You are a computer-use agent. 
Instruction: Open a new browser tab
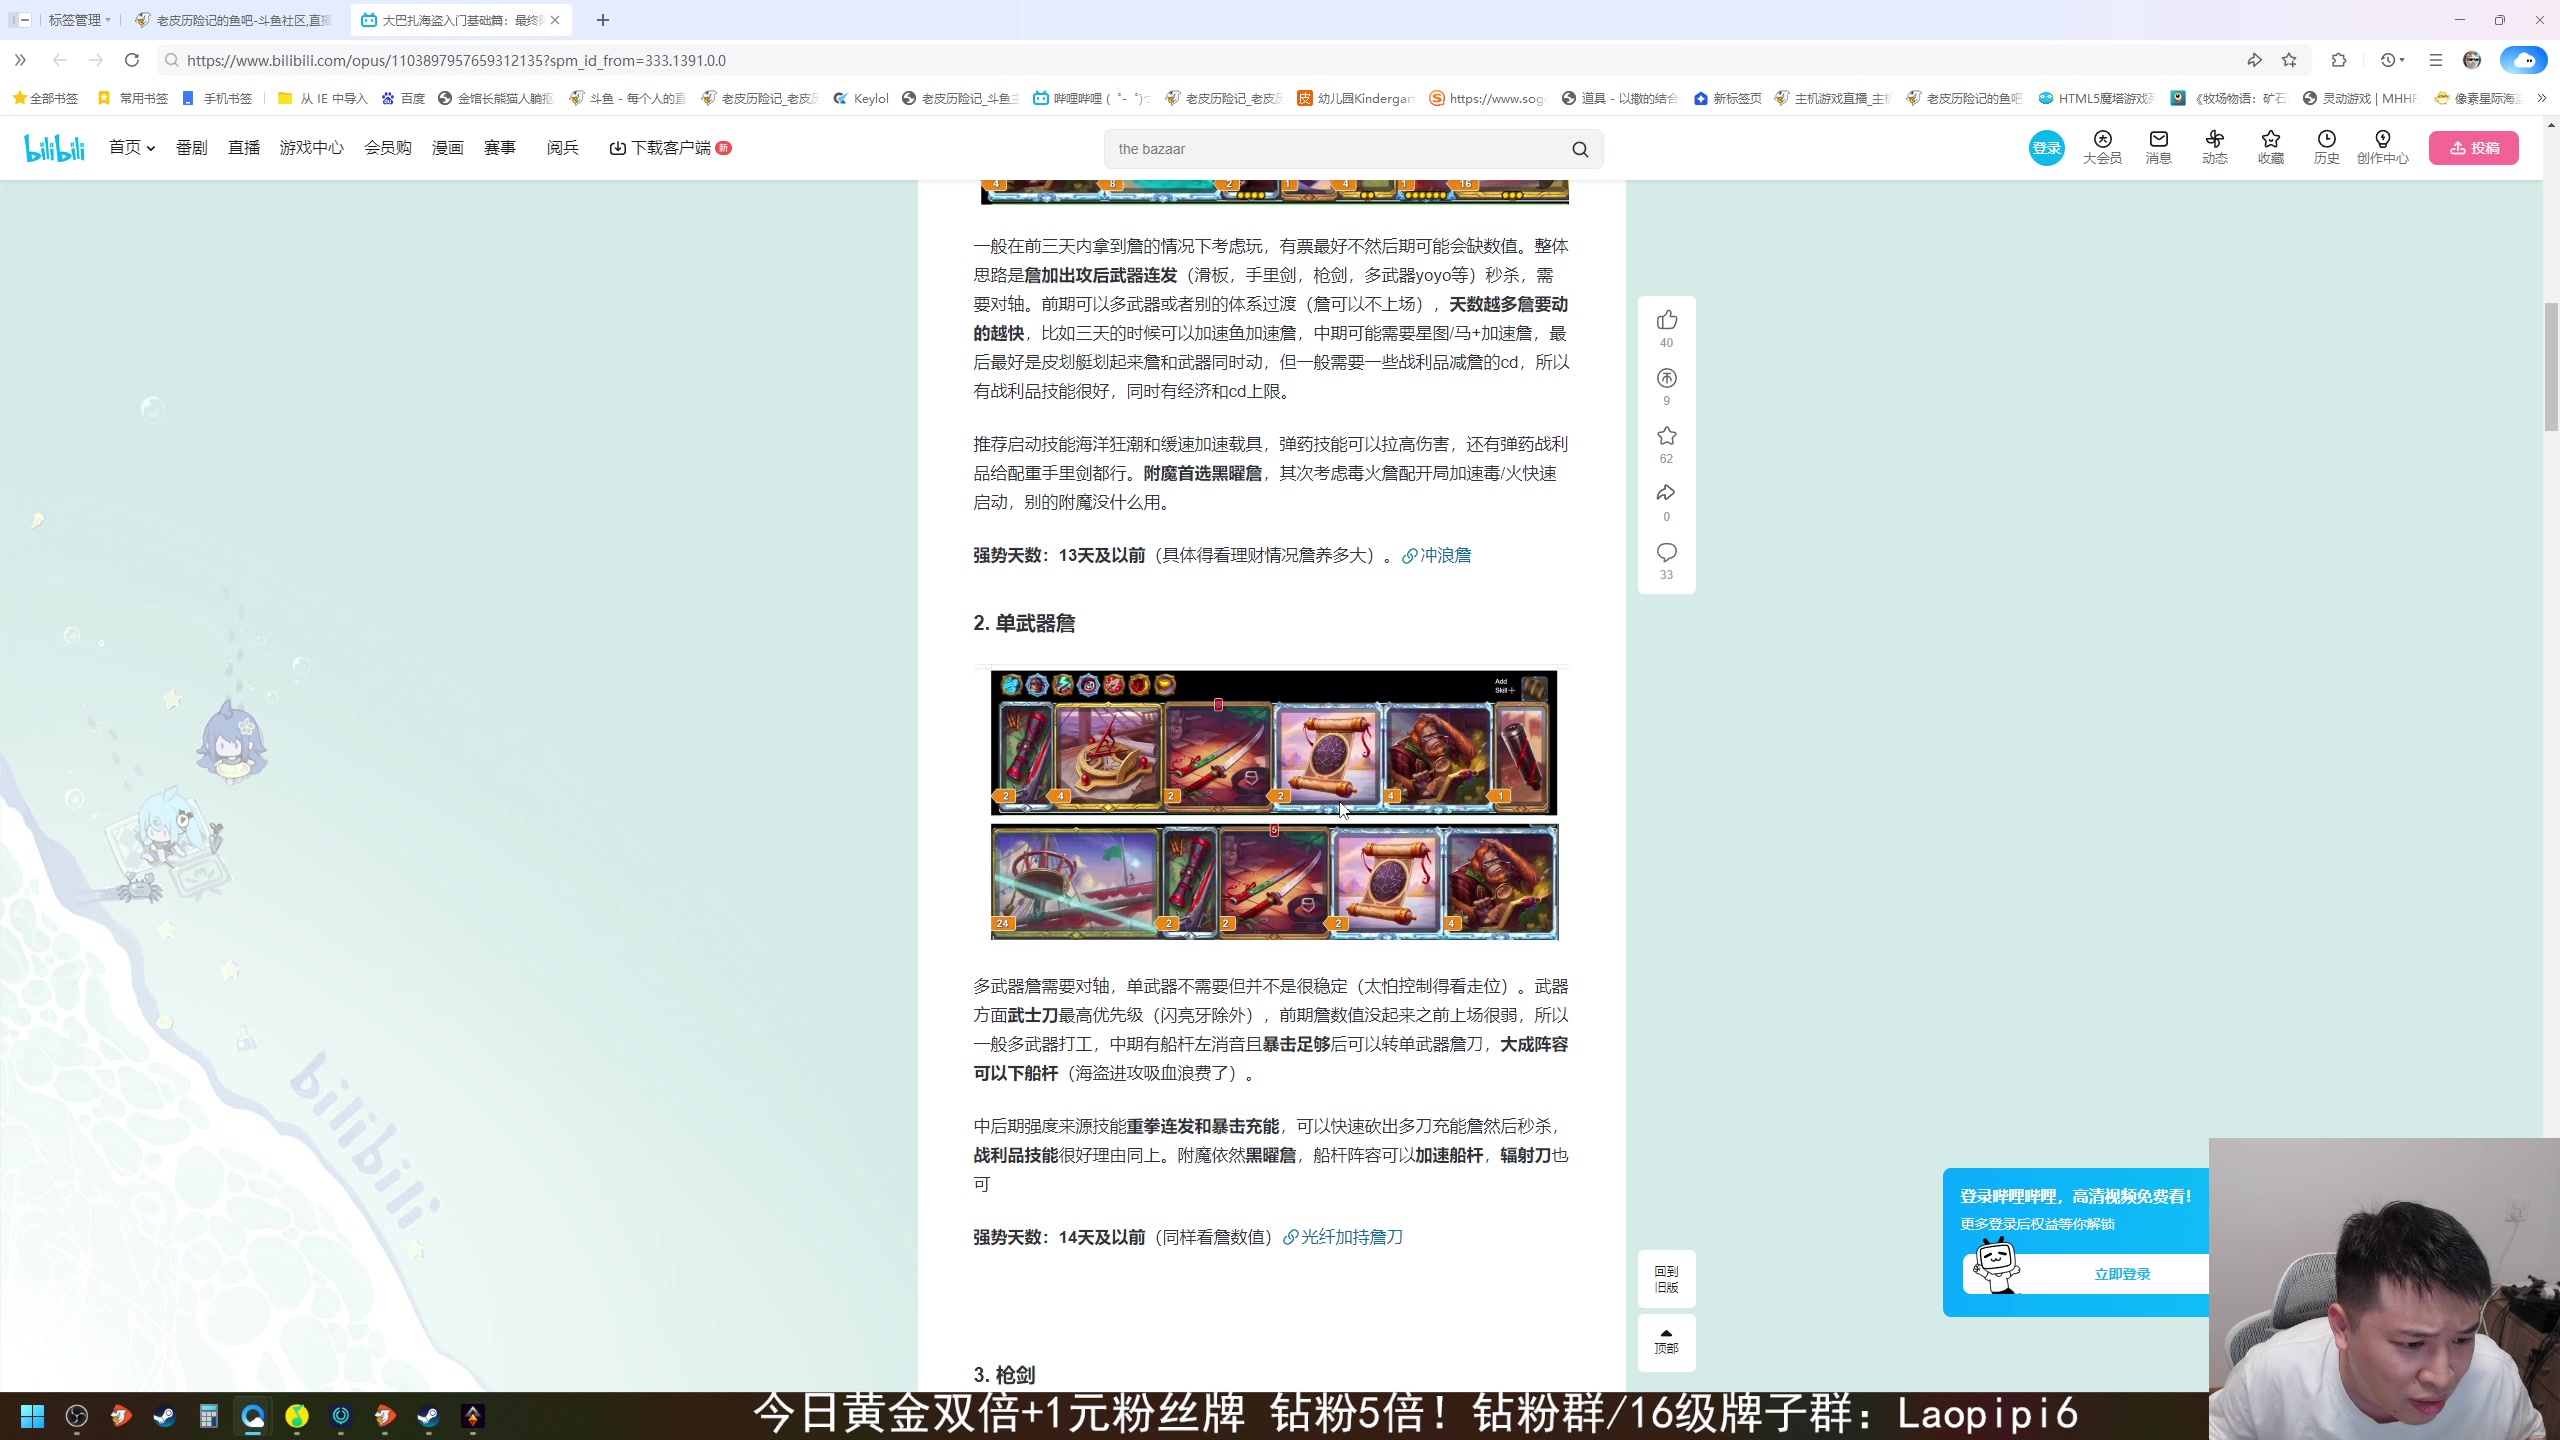603,20
